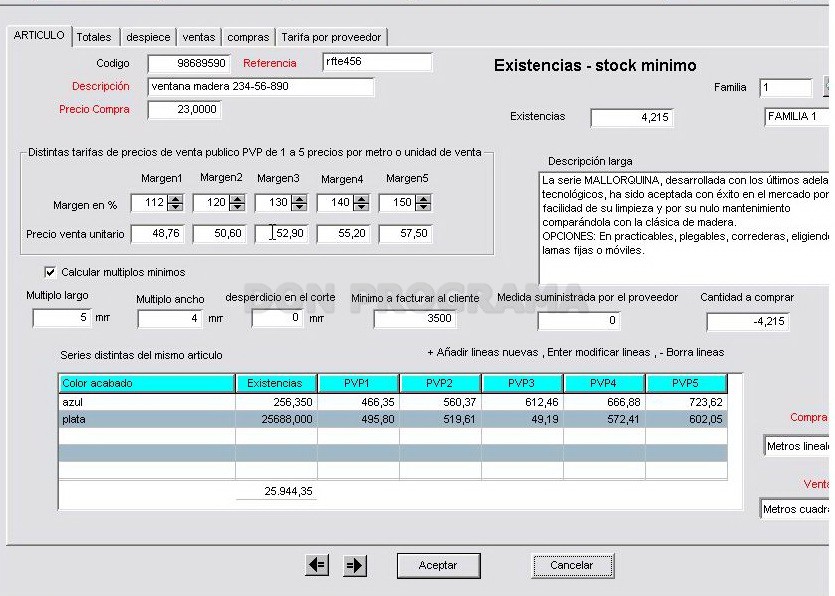The width and height of the screenshot is (835, 596).
Task: Decrease Margen4 spinner value
Action: point(361,207)
